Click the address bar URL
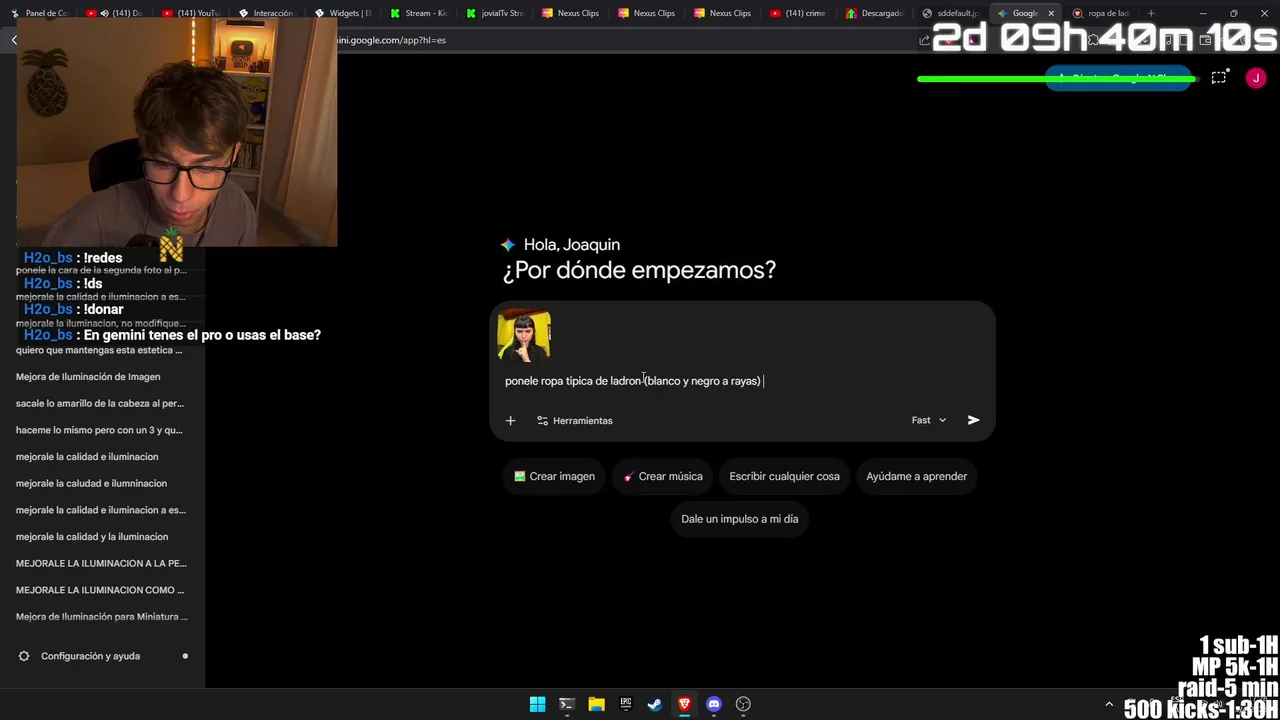The image size is (1280, 720). pos(392,40)
